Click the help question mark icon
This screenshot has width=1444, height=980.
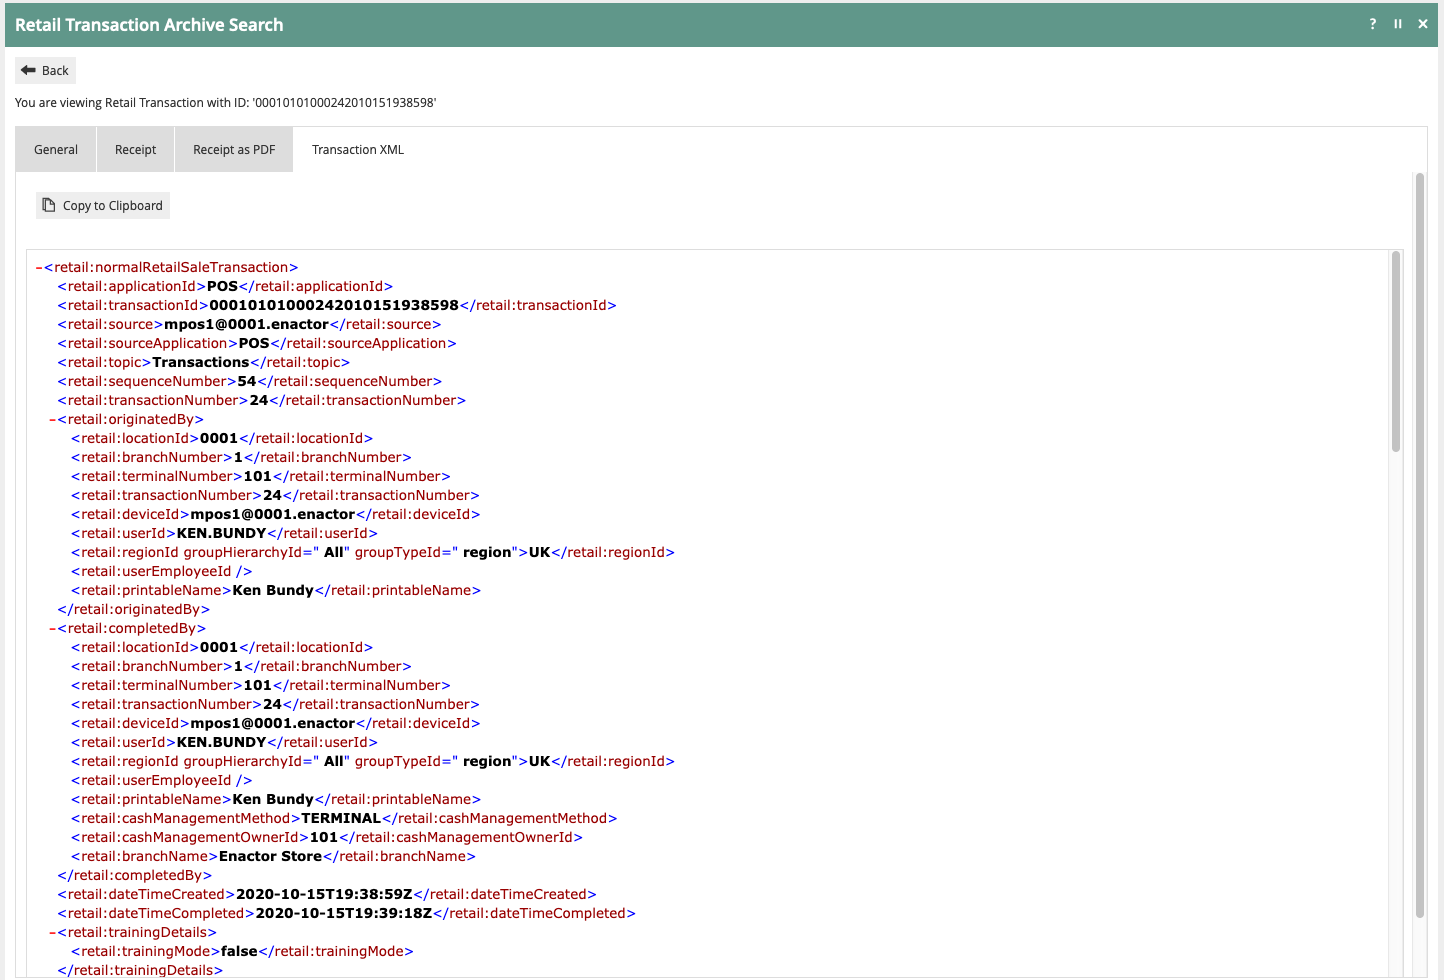click(x=1372, y=24)
